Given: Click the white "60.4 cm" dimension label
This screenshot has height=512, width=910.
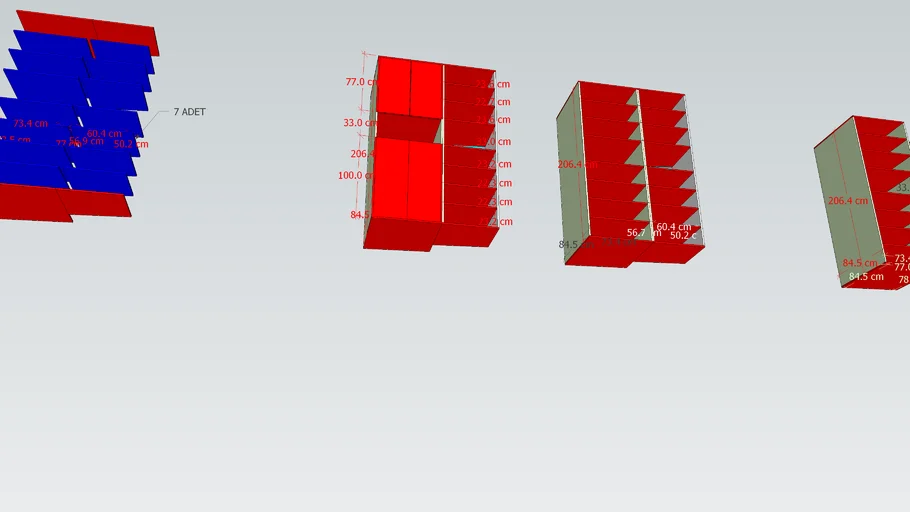Looking at the screenshot, I should 673,227.
